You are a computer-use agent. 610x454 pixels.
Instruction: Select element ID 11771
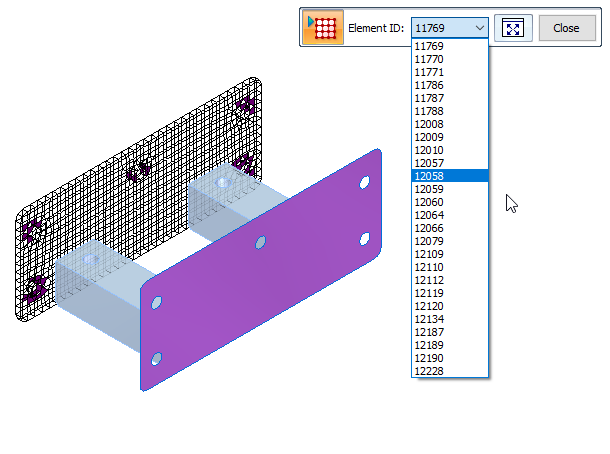pos(450,72)
